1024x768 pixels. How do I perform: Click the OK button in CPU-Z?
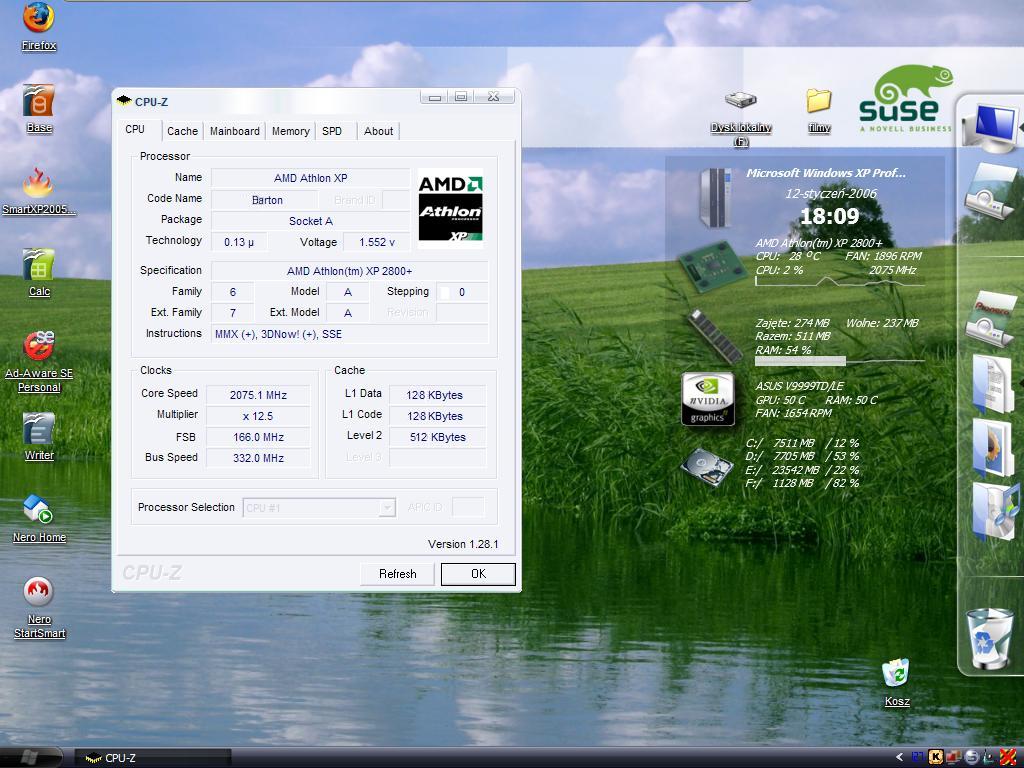click(x=478, y=574)
